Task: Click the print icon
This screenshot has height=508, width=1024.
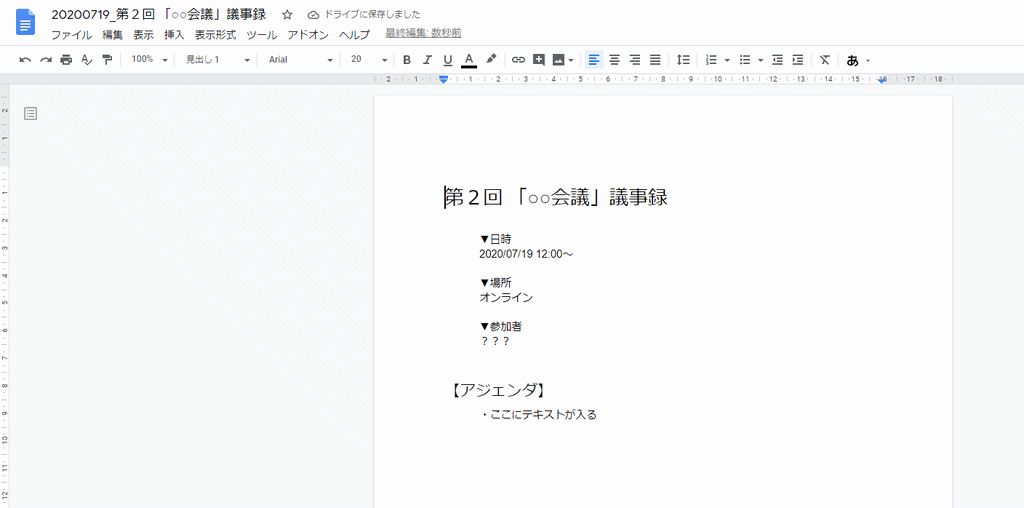Action: coord(66,60)
